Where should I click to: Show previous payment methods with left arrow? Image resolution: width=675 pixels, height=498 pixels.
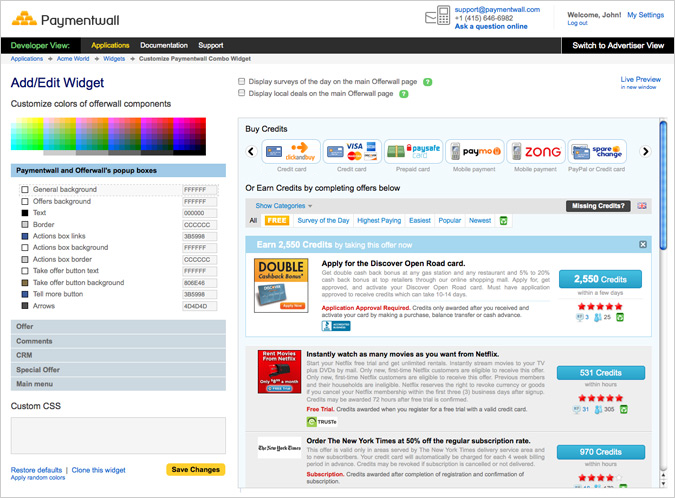click(251, 152)
